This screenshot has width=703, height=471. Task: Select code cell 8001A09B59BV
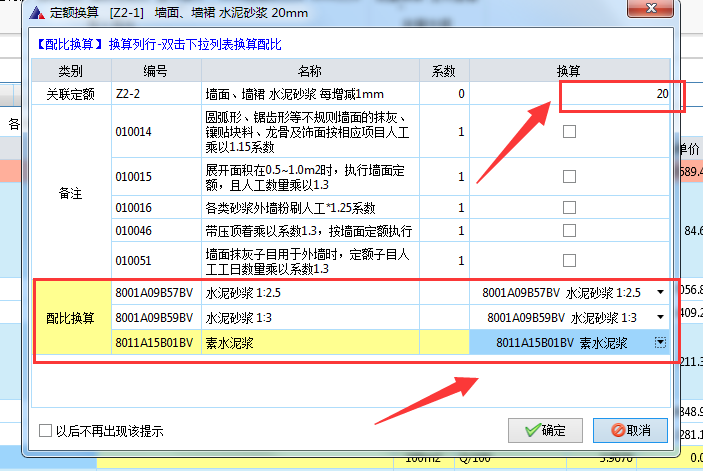point(156,318)
